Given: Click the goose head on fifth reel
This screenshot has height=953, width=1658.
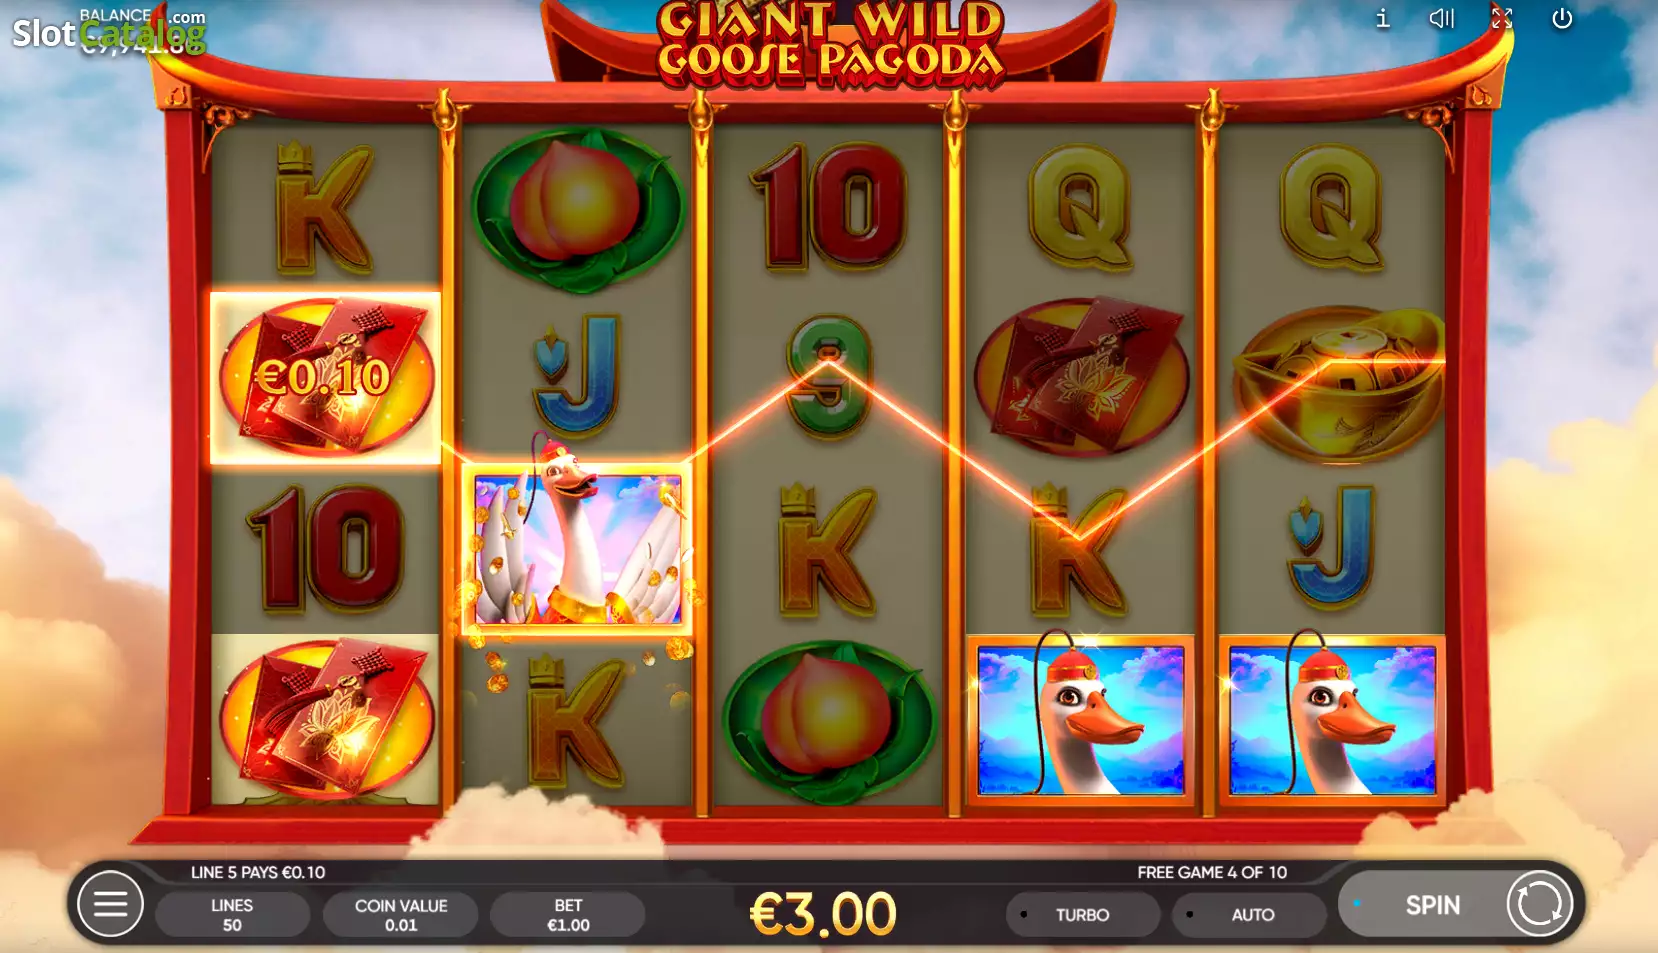Looking at the screenshot, I should point(1331,720).
